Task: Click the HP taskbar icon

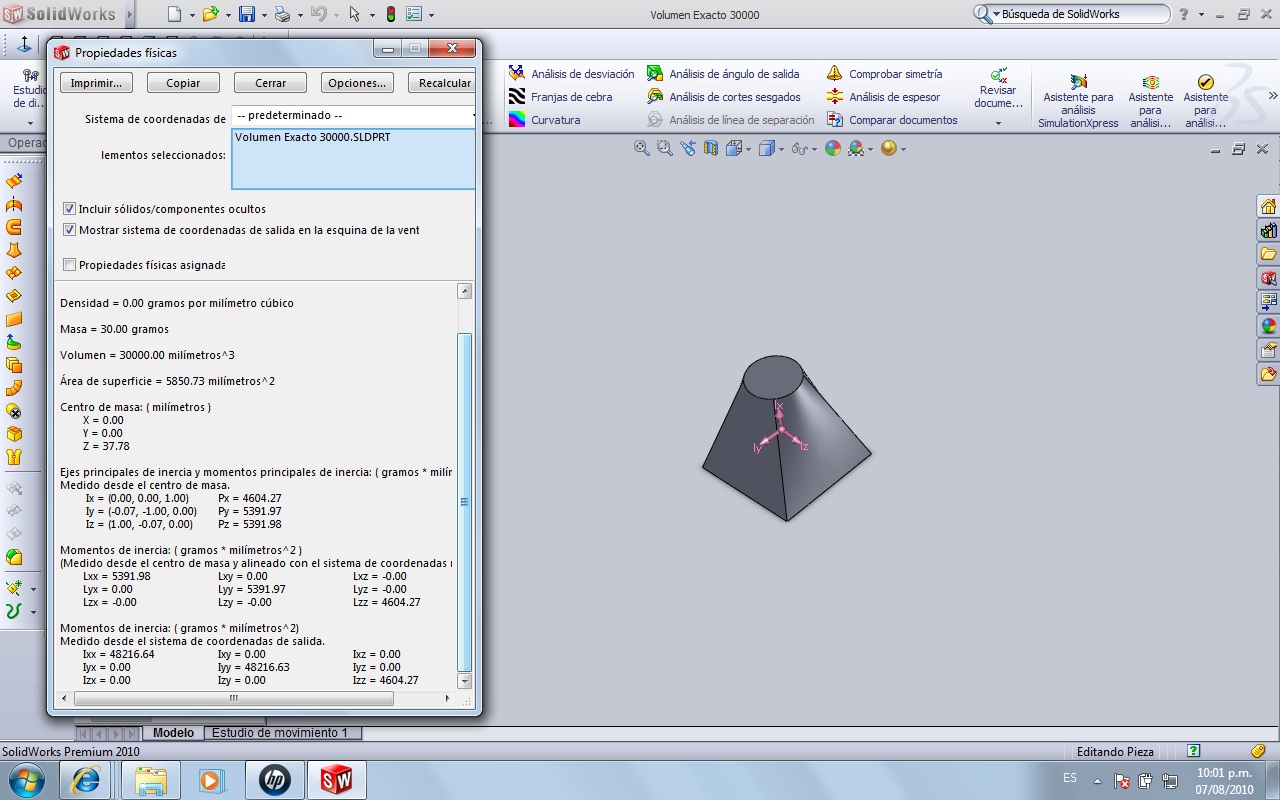Action: pos(274,780)
